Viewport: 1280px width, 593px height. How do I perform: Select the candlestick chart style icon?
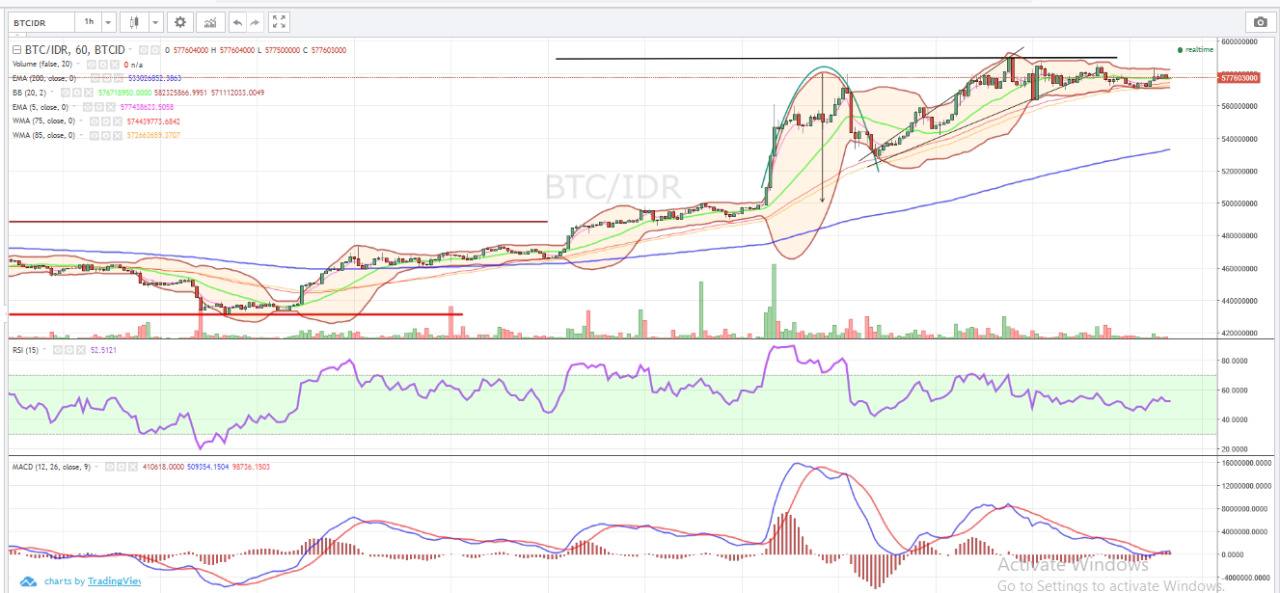134,21
